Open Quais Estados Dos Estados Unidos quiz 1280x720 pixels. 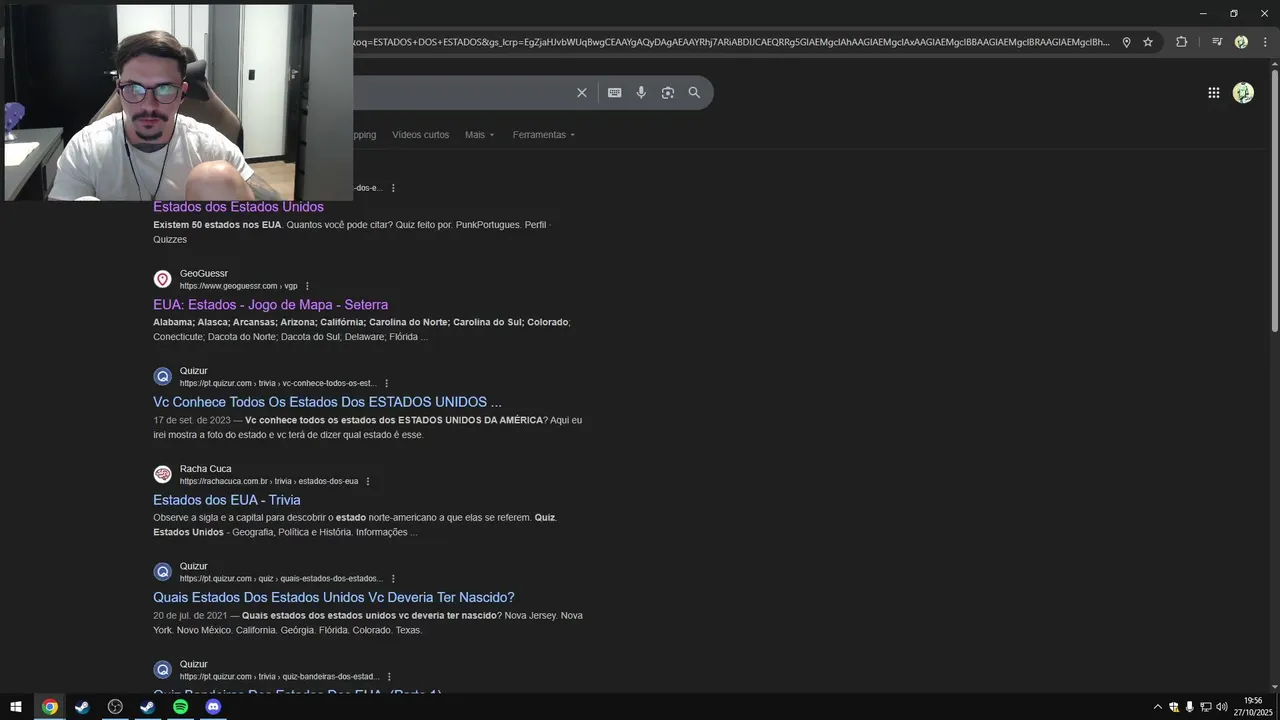pyautogui.click(x=333, y=597)
